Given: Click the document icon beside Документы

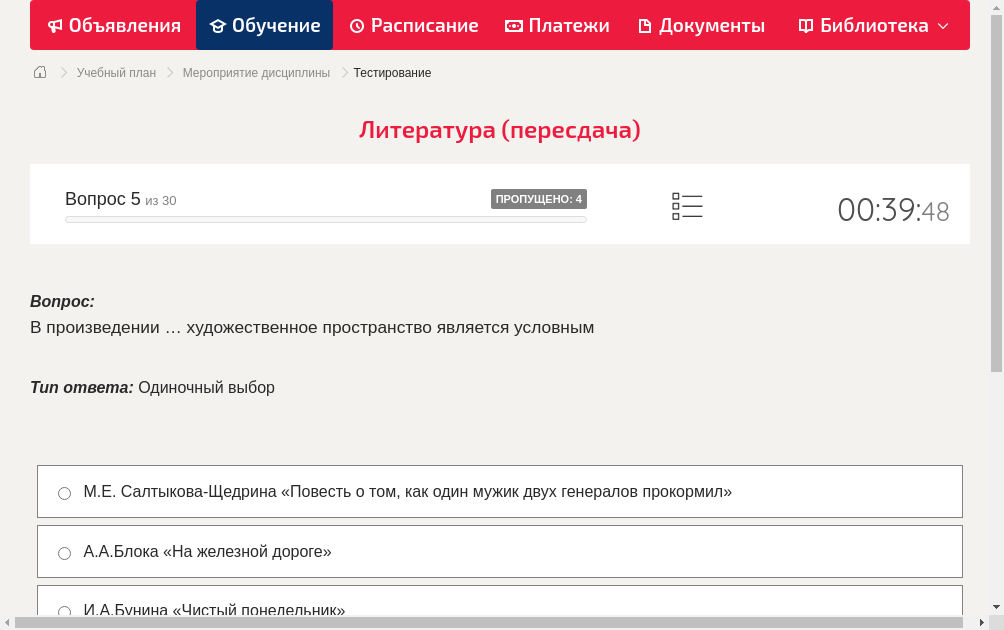Looking at the screenshot, I should 646,25.
